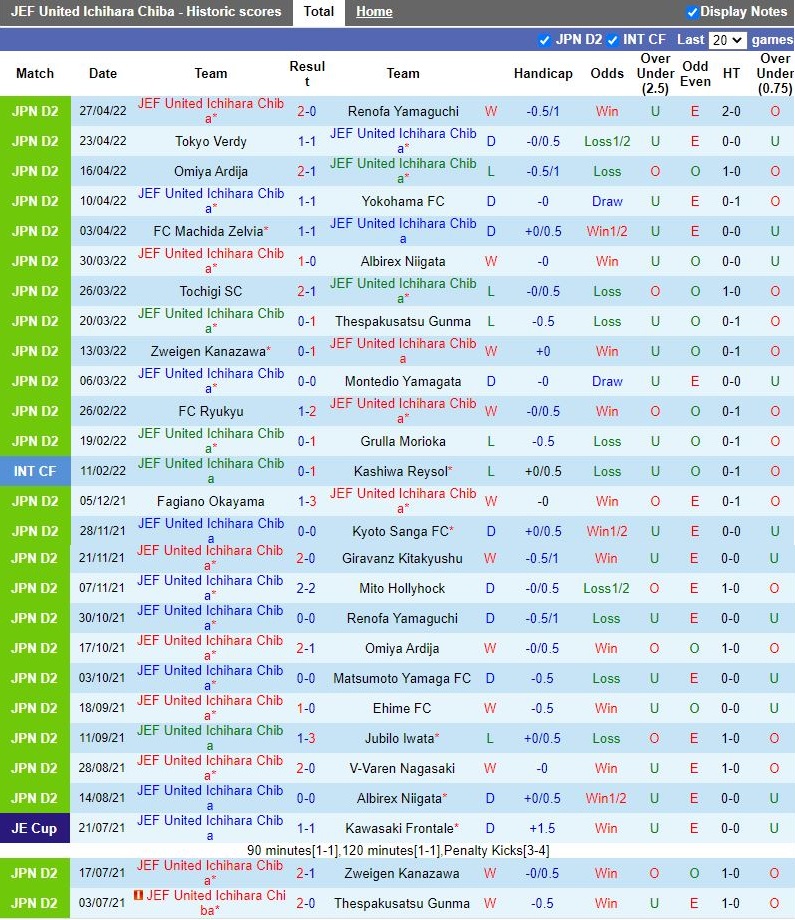This screenshot has height=920, width=795.
Task: Click the 2-0 result on 27/04/22
Action: (306, 111)
